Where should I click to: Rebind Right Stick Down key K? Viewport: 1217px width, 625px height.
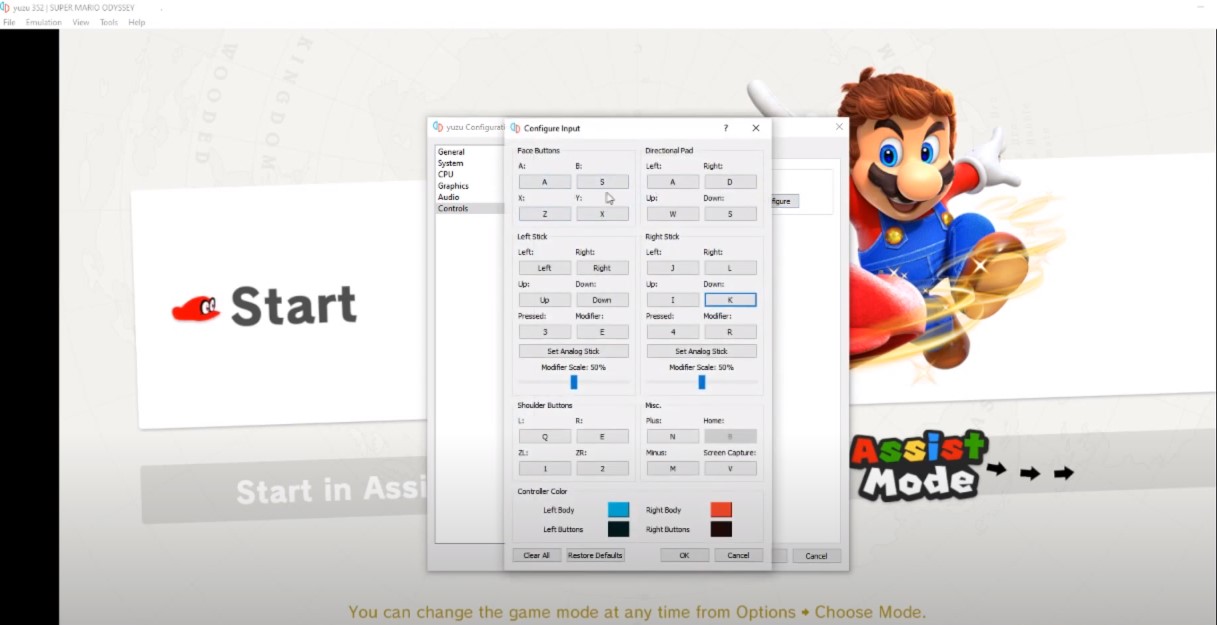coord(730,300)
